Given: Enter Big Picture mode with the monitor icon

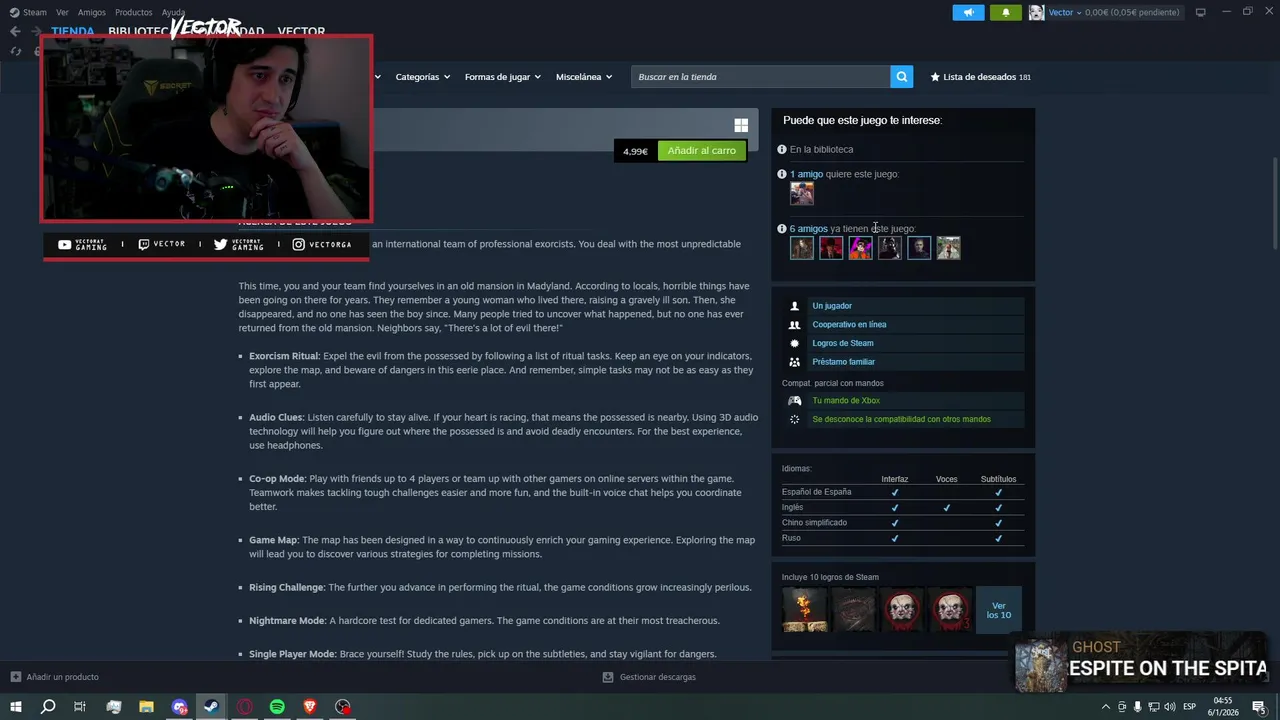Looking at the screenshot, I should [x=1200, y=12].
